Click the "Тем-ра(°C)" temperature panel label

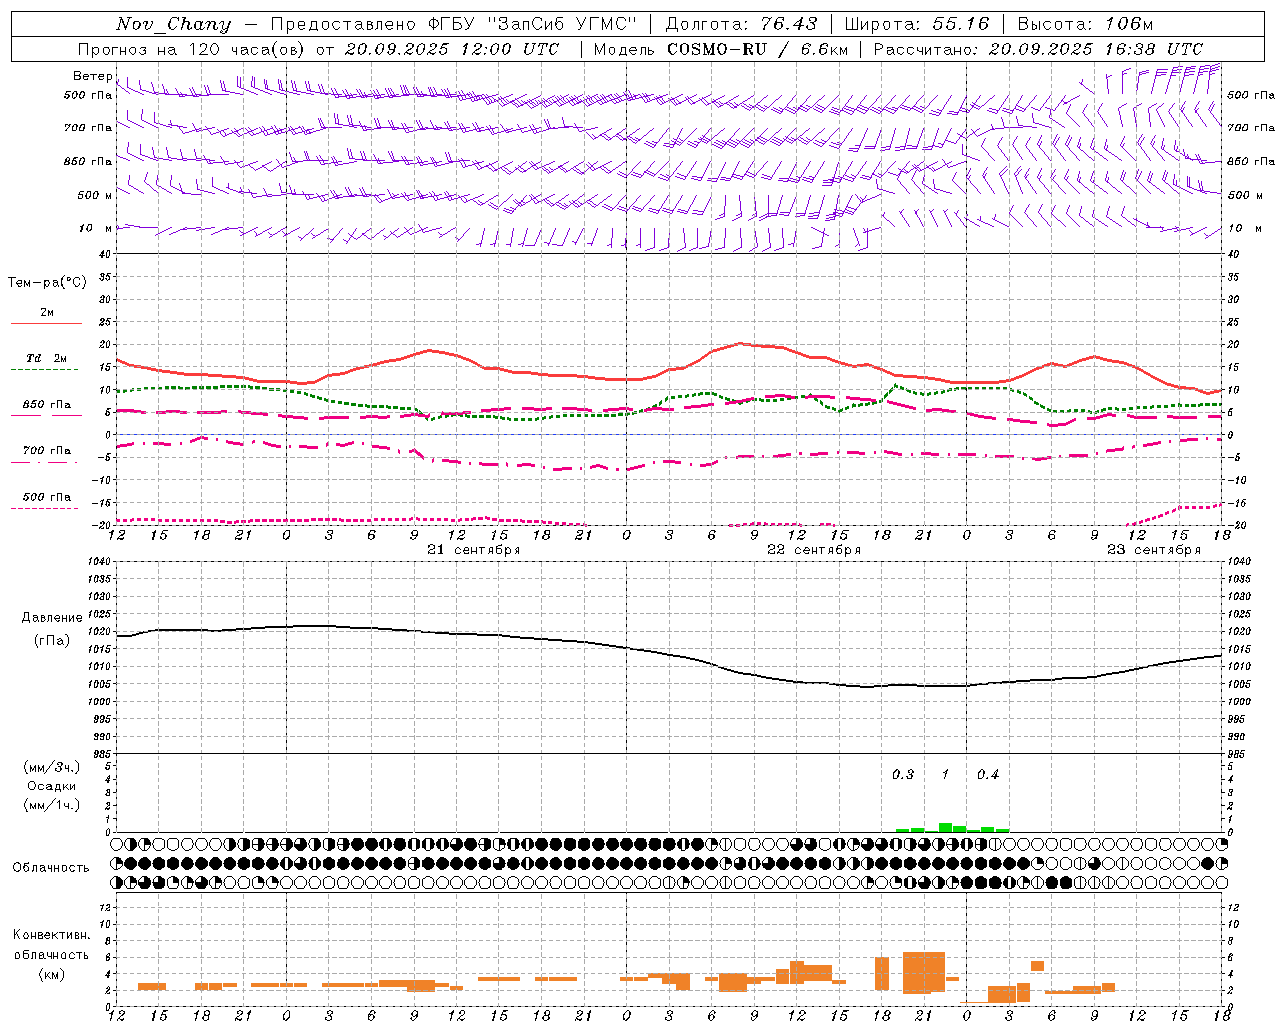47,283
